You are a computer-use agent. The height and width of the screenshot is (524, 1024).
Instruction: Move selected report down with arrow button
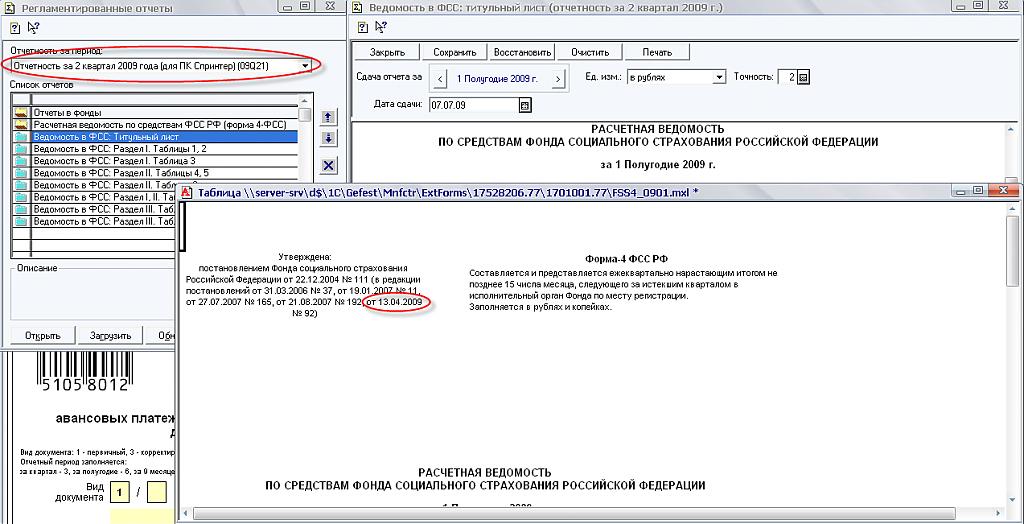(329, 137)
